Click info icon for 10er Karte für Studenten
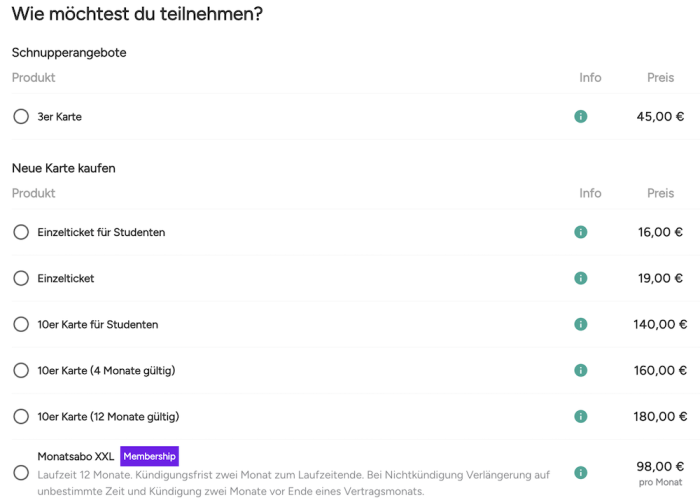 (x=581, y=324)
